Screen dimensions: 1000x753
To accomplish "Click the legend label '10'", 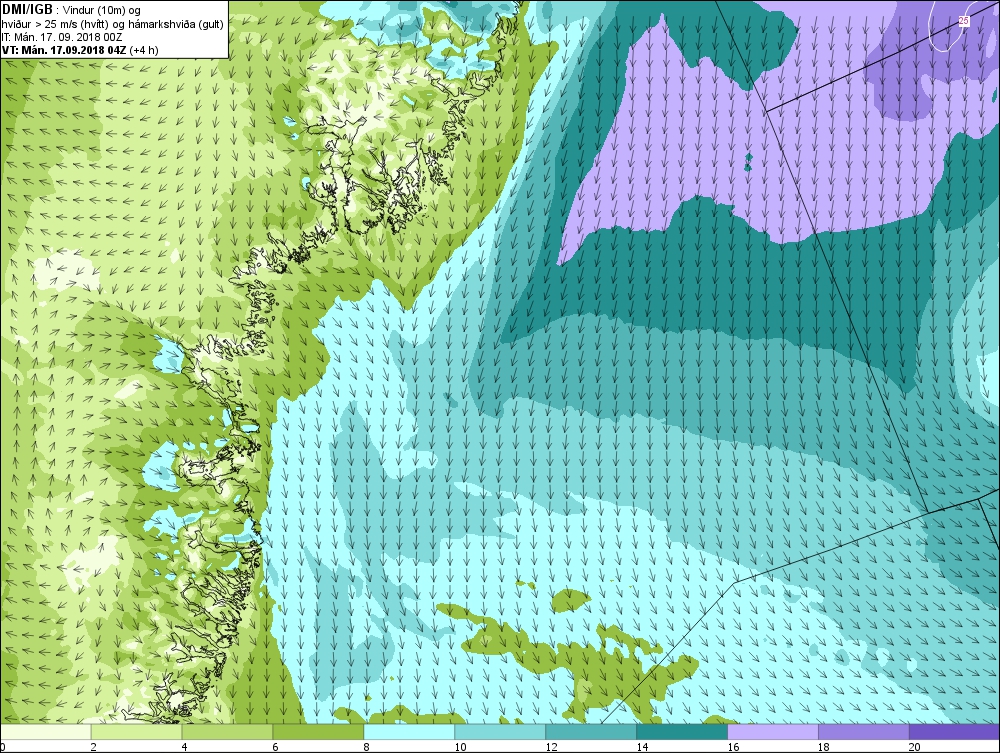I will (x=460, y=747).
